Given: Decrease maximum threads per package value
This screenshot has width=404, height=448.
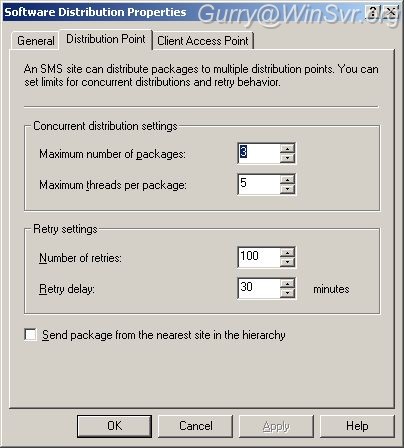Looking at the screenshot, I should [287, 189].
